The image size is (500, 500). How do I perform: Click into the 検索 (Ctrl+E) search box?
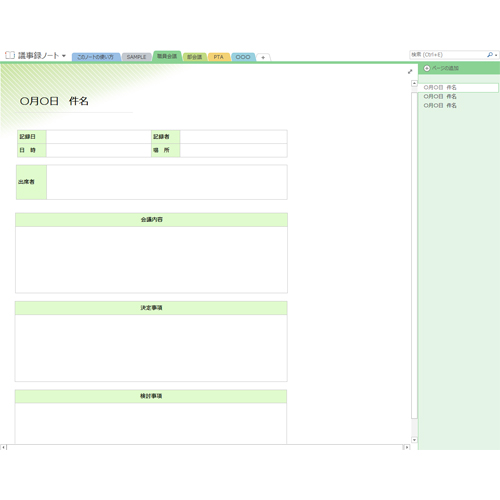(x=448, y=55)
